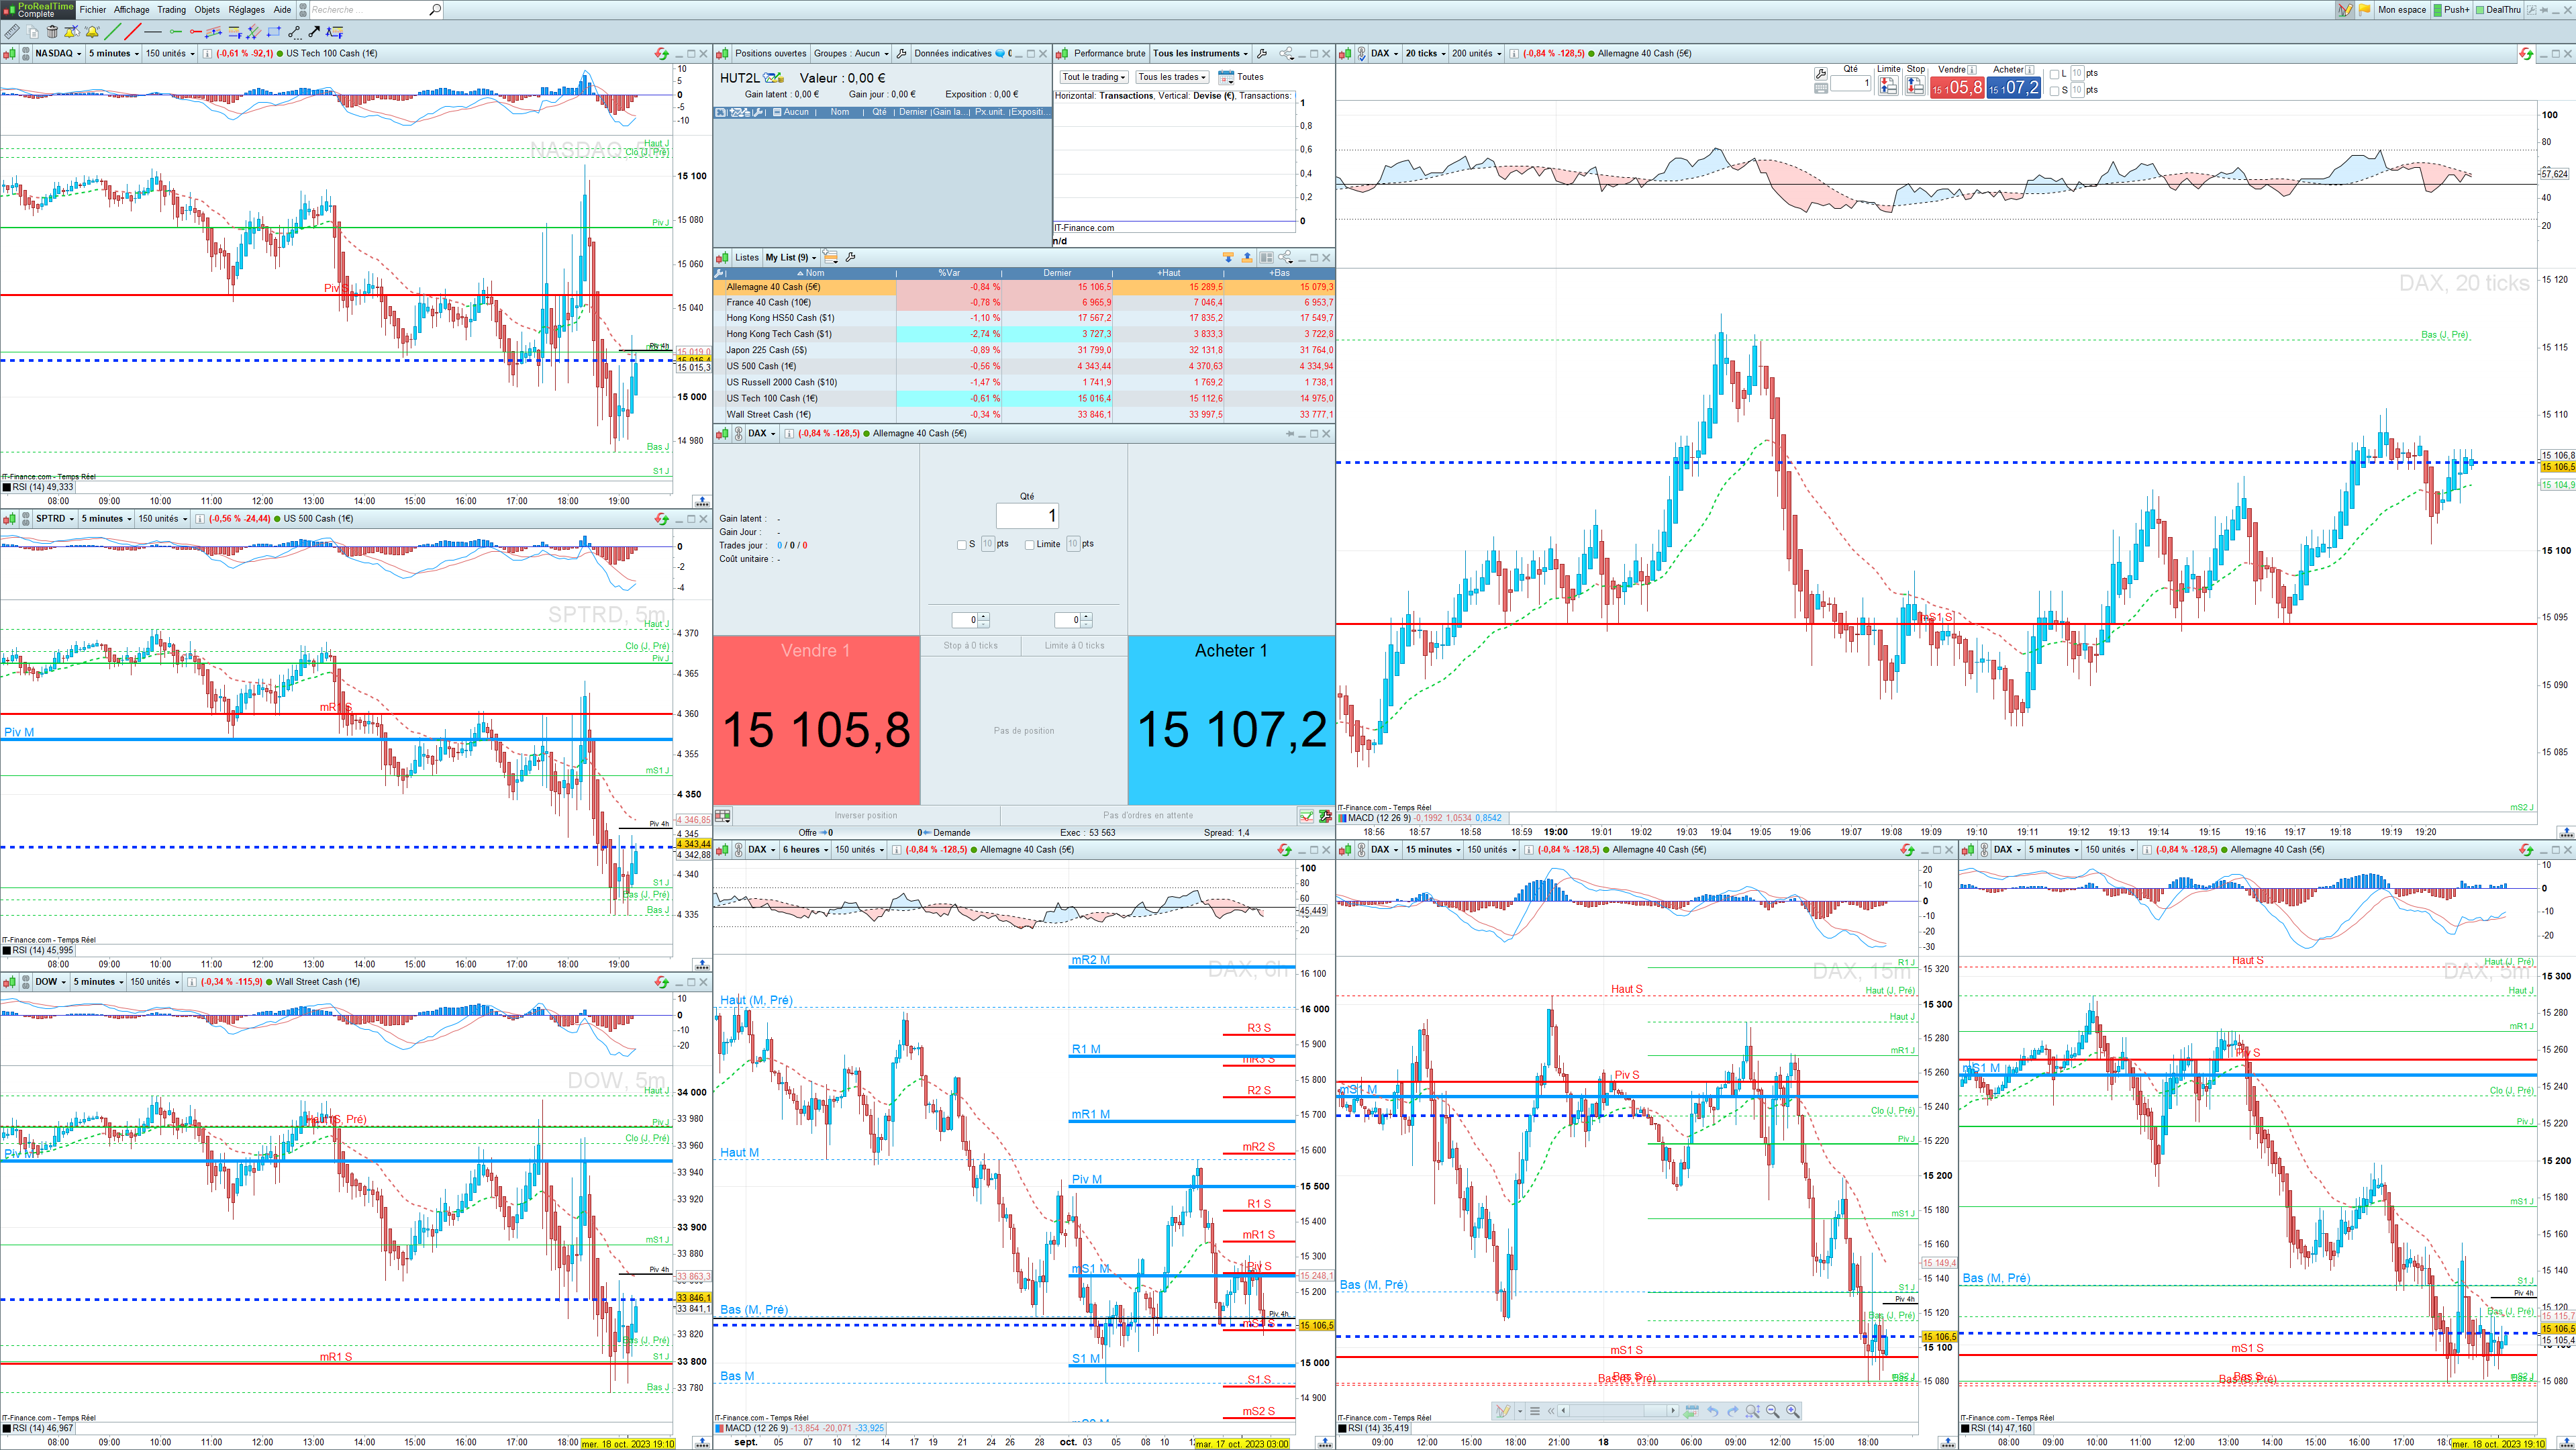Click the yellow alert bell icon
This screenshot has width=2576, height=1450.
pos(92,32)
